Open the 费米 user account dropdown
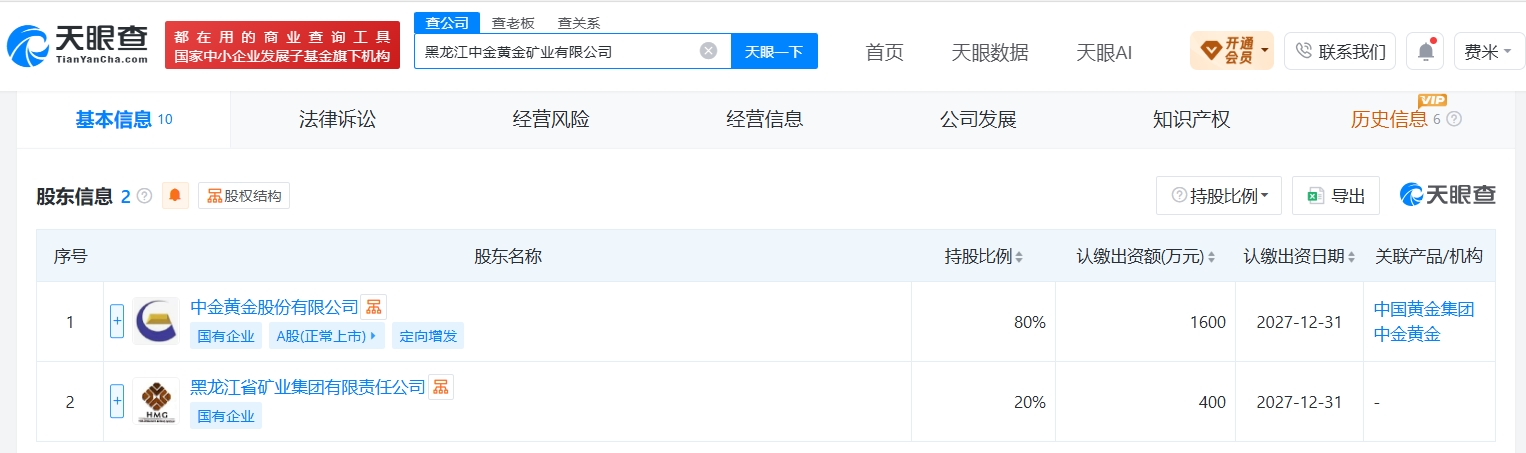The width and height of the screenshot is (1526, 453). [x=1488, y=51]
